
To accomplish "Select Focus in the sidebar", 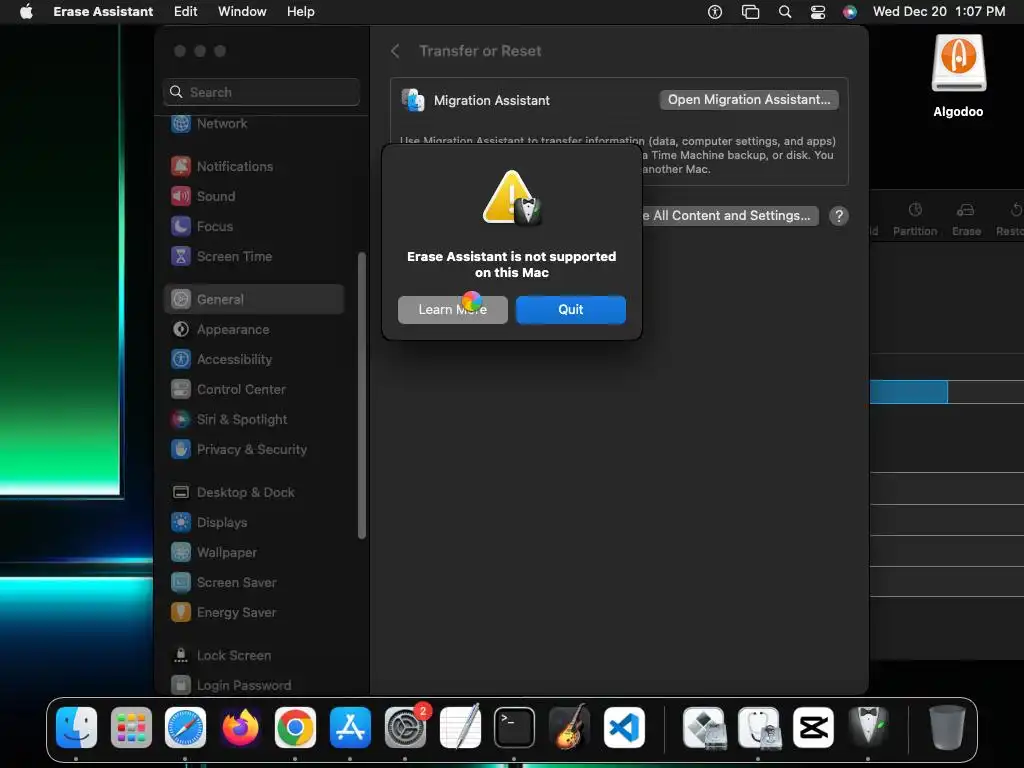I will pyautogui.click(x=255, y=227).
